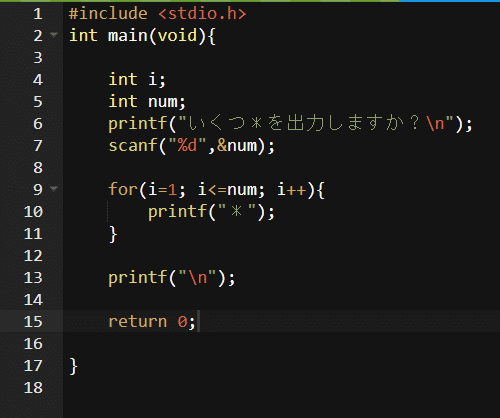
Task: Select line number 18 in the gutter
Action: click(33, 388)
